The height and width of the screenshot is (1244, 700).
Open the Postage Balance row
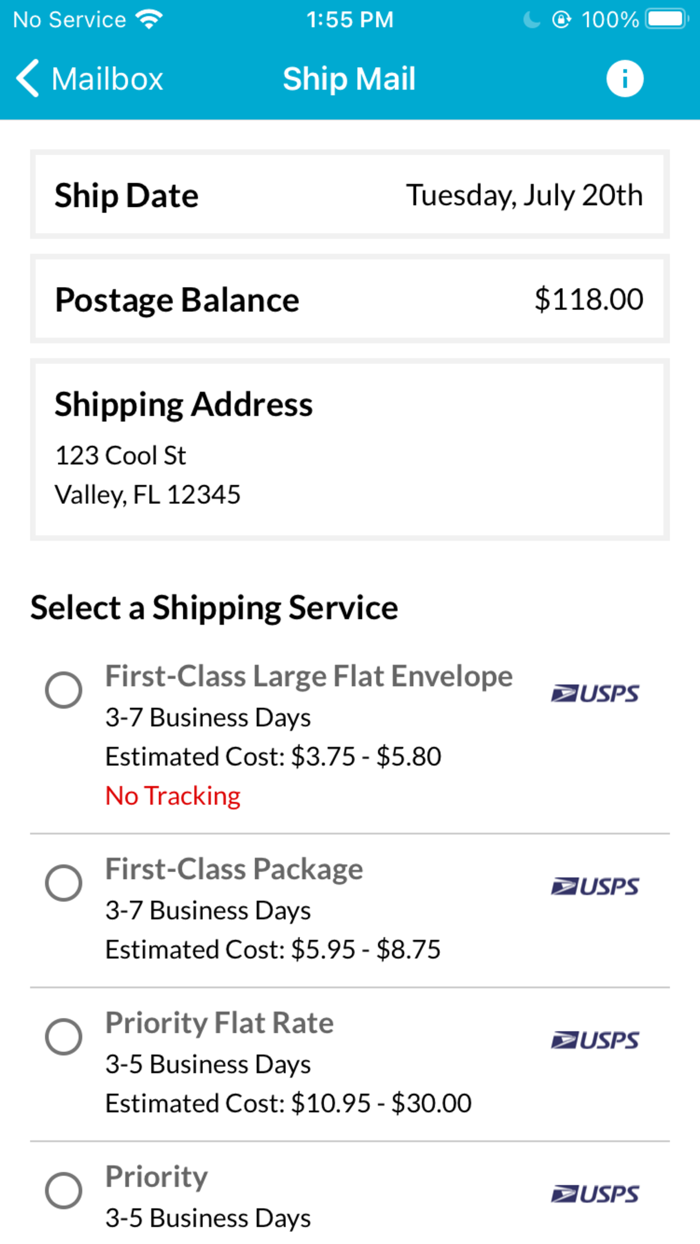[x=349, y=300]
